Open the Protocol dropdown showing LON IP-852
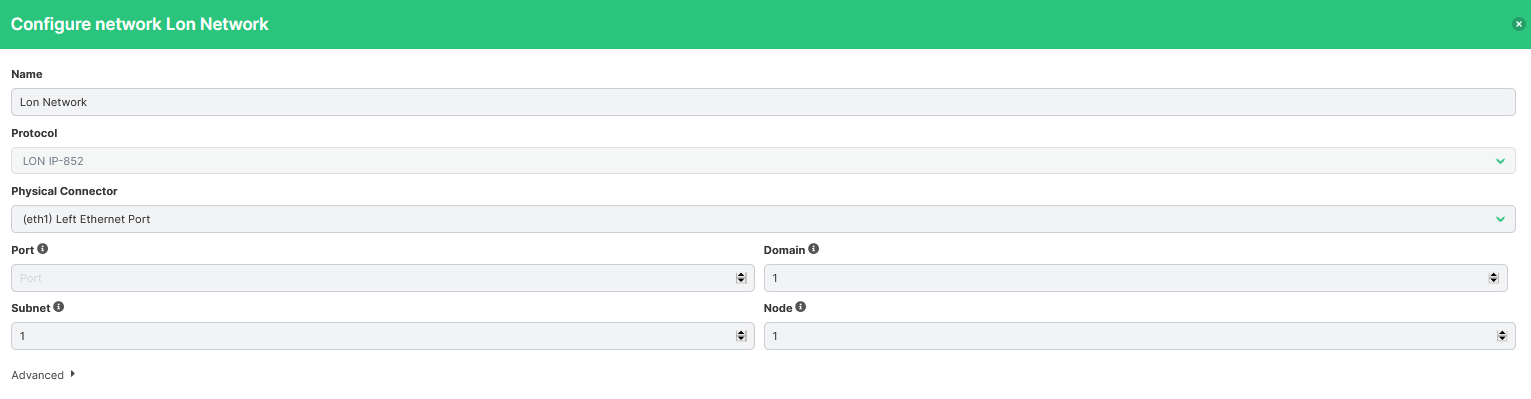The height and width of the screenshot is (399, 1531). 763,160
